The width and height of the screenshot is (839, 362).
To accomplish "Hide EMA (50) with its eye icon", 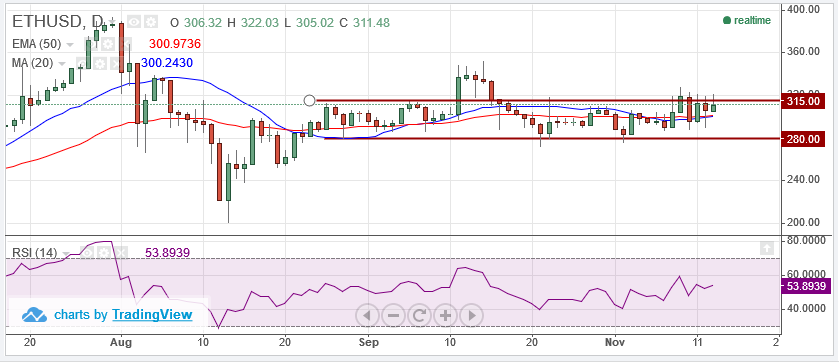I will coord(91,44).
